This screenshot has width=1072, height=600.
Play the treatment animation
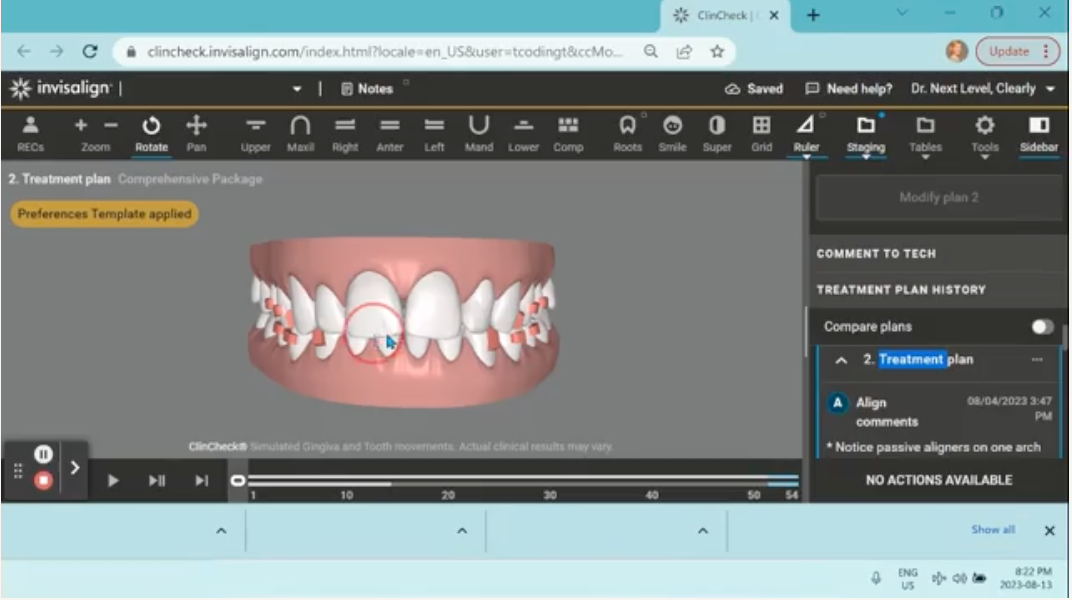pyautogui.click(x=113, y=481)
